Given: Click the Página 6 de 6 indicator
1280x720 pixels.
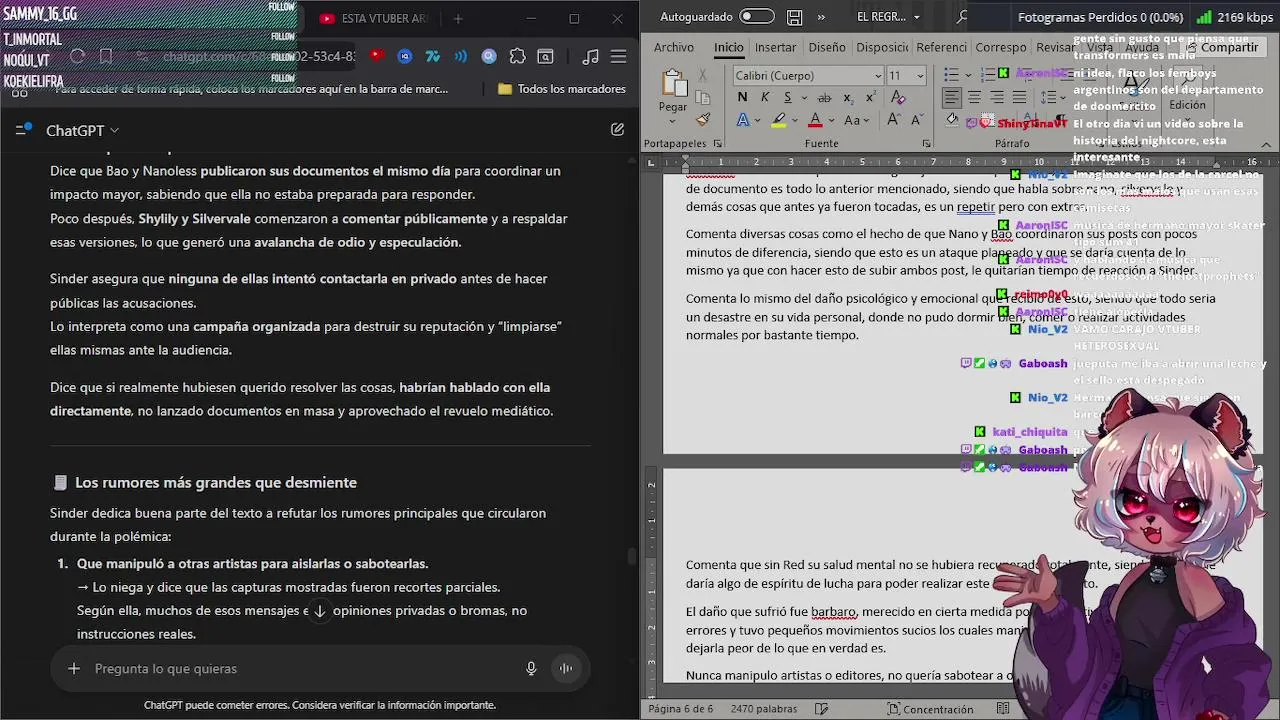Looking at the screenshot, I should tap(681, 709).
